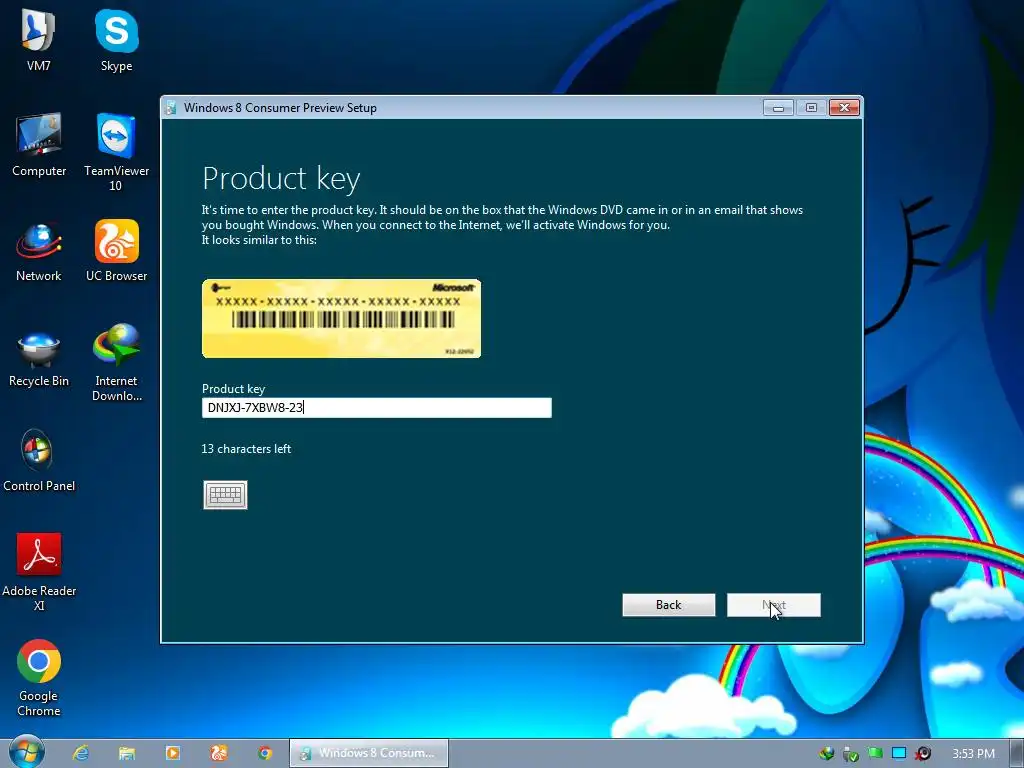Click the Next button
1024x768 pixels.
[x=774, y=605]
